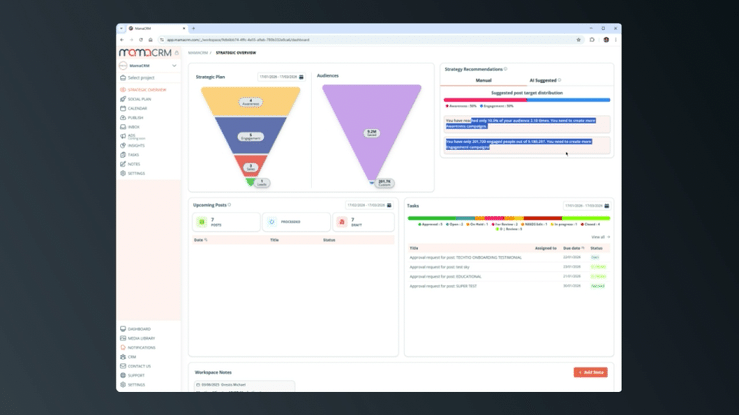The width and height of the screenshot is (739, 415).
Task: Open the Calendar sidebar item
Action: click(137, 108)
